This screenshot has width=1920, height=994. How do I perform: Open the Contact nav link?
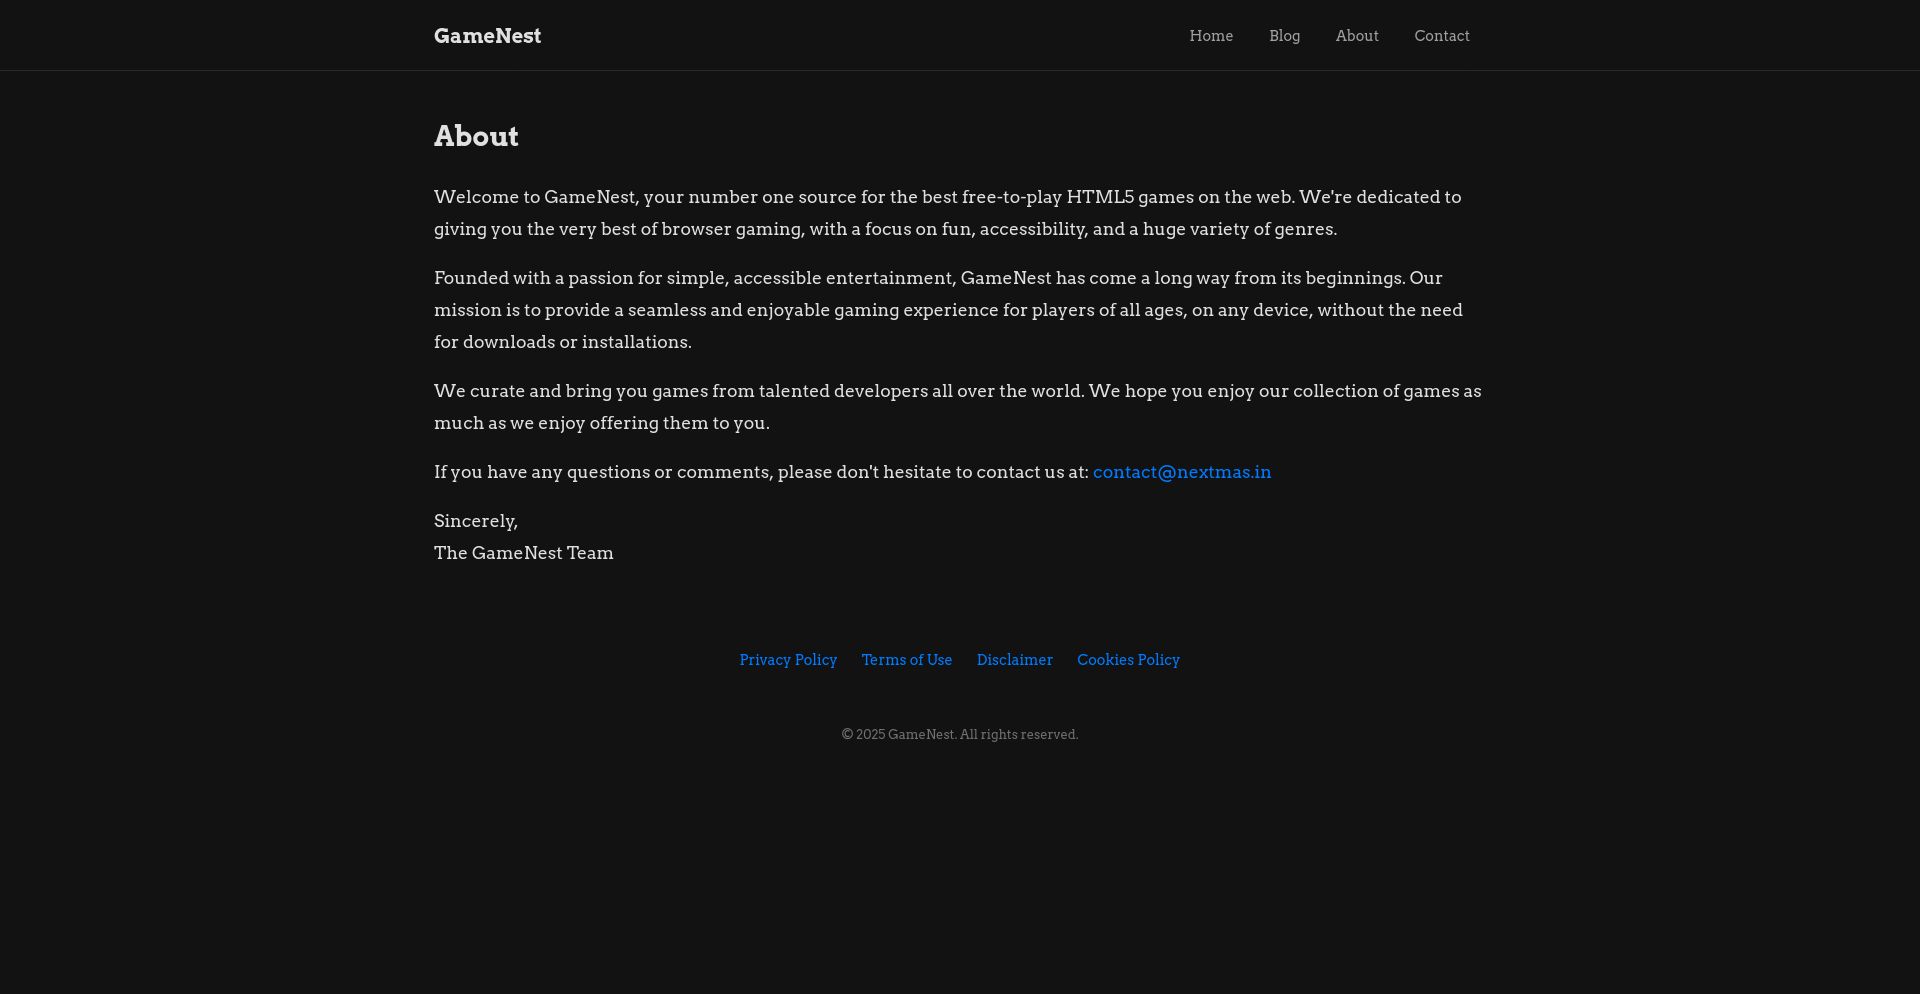point(1441,36)
